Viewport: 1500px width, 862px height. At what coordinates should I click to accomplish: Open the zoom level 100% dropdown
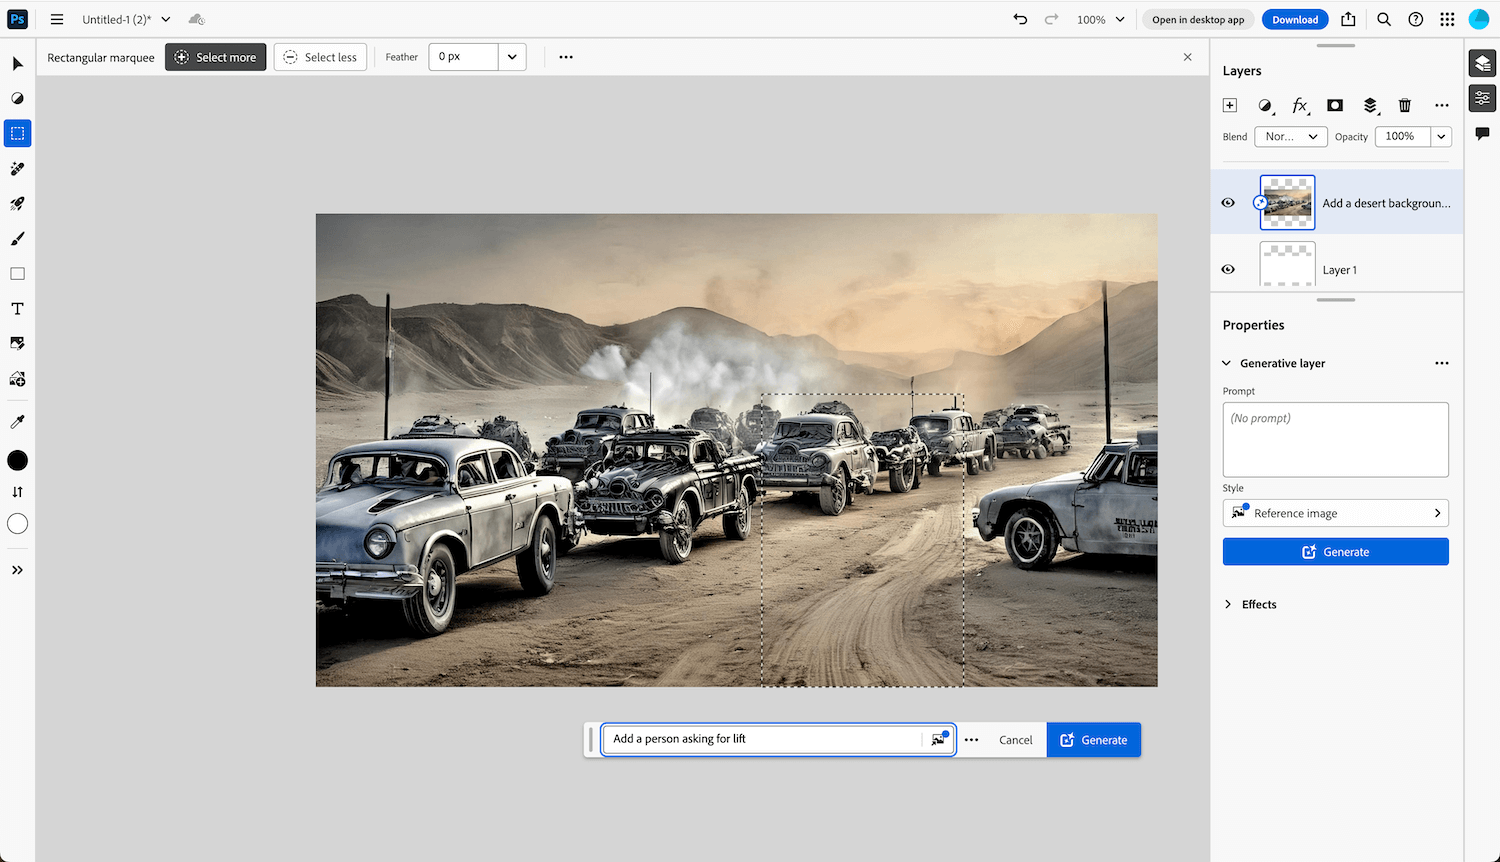click(1100, 19)
